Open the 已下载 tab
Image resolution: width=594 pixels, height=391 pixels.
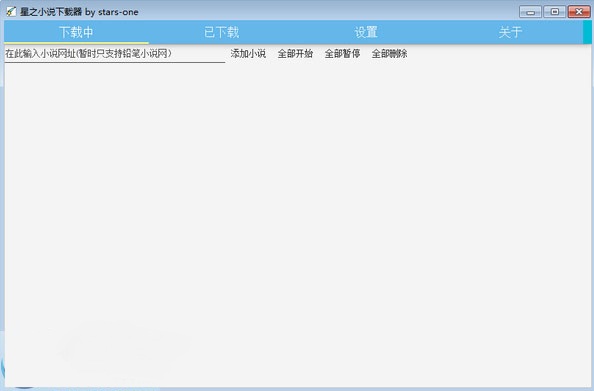tap(221, 32)
